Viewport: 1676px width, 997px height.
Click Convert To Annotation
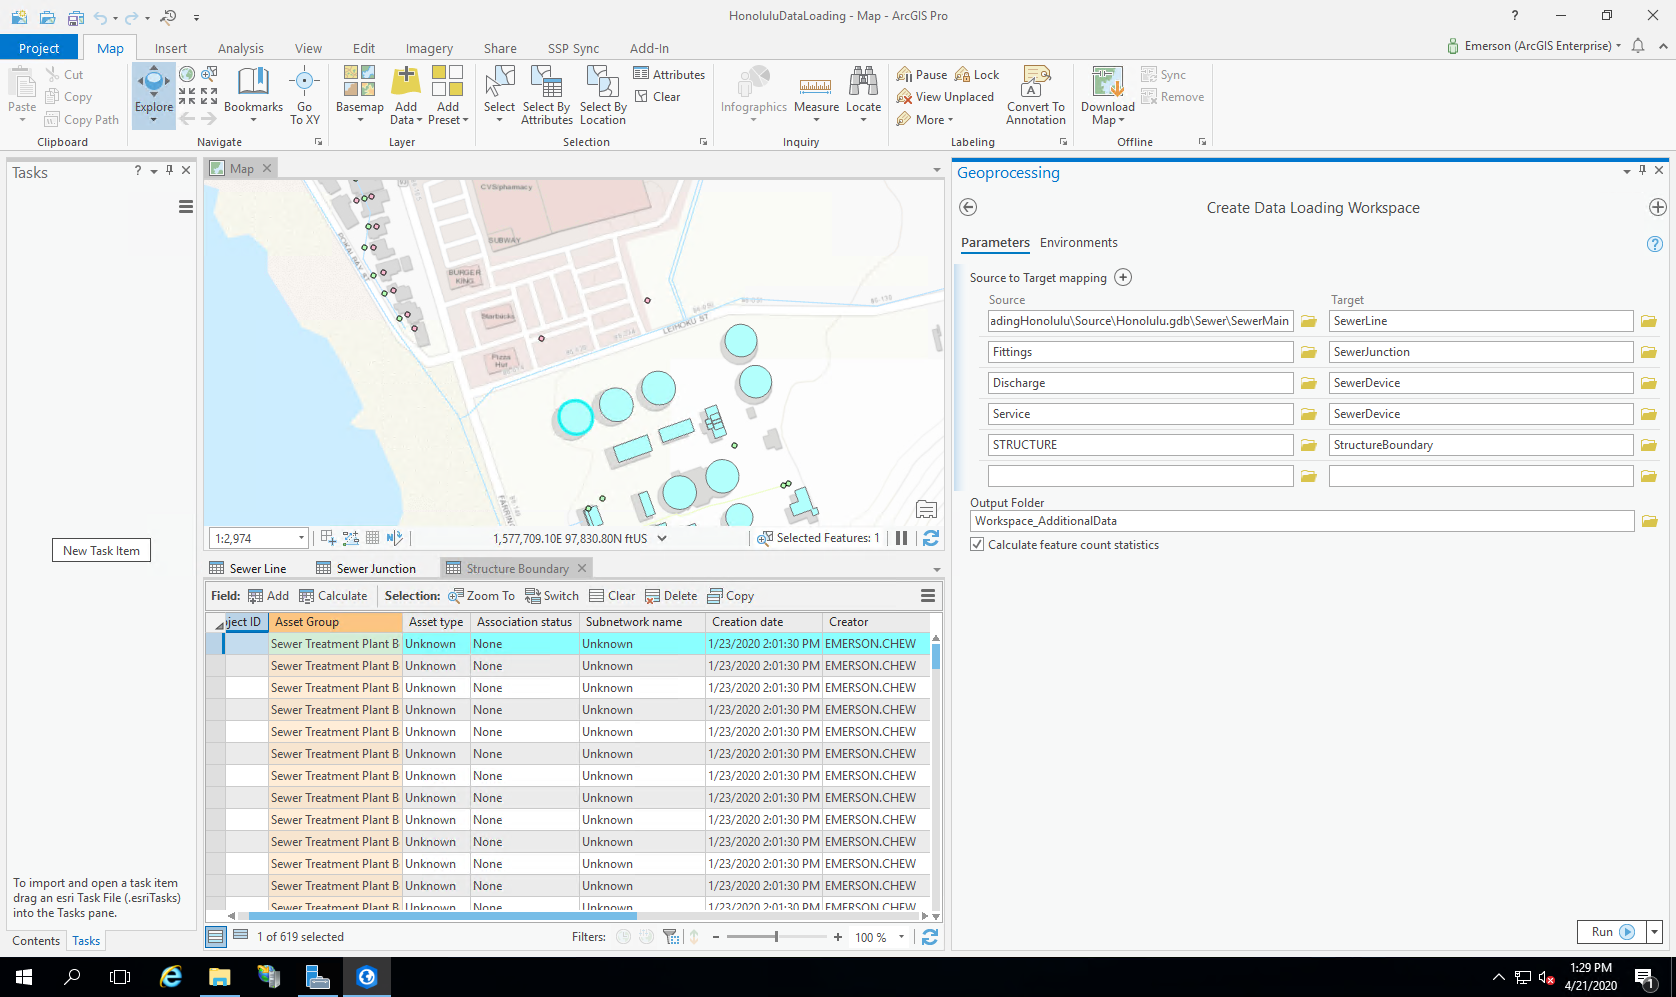point(1036,95)
